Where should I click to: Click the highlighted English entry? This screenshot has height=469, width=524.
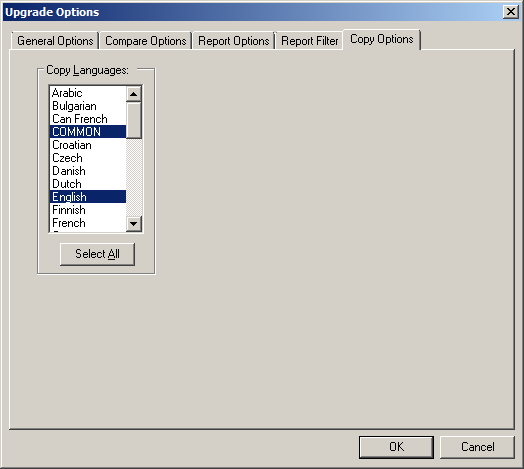coord(88,197)
